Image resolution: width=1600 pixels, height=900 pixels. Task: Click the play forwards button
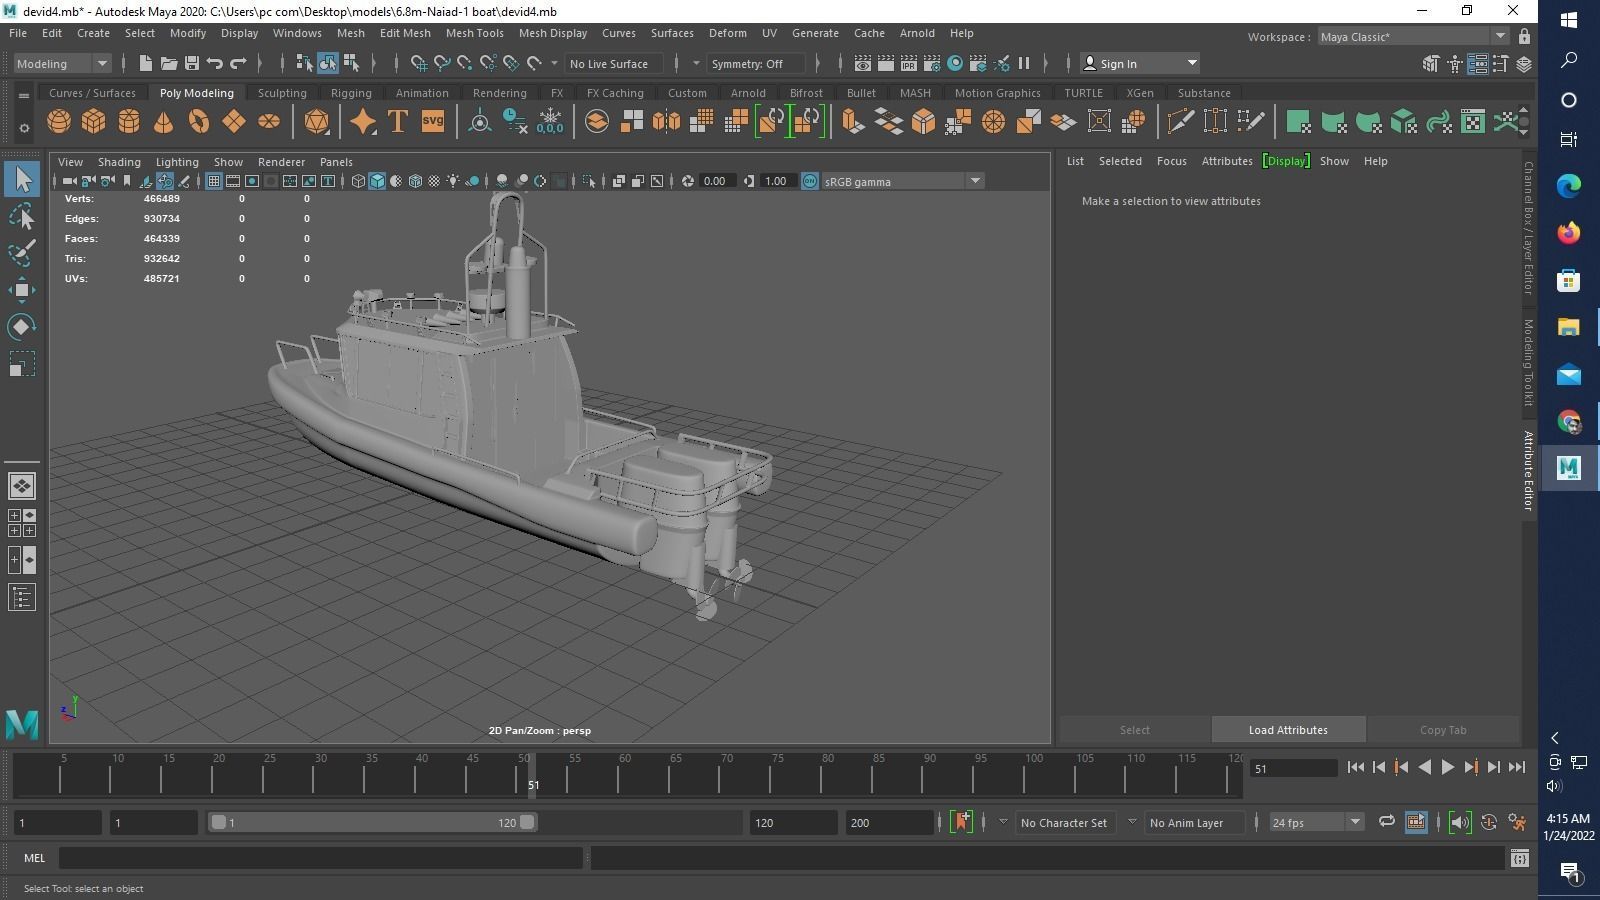(x=1447, y=767)
